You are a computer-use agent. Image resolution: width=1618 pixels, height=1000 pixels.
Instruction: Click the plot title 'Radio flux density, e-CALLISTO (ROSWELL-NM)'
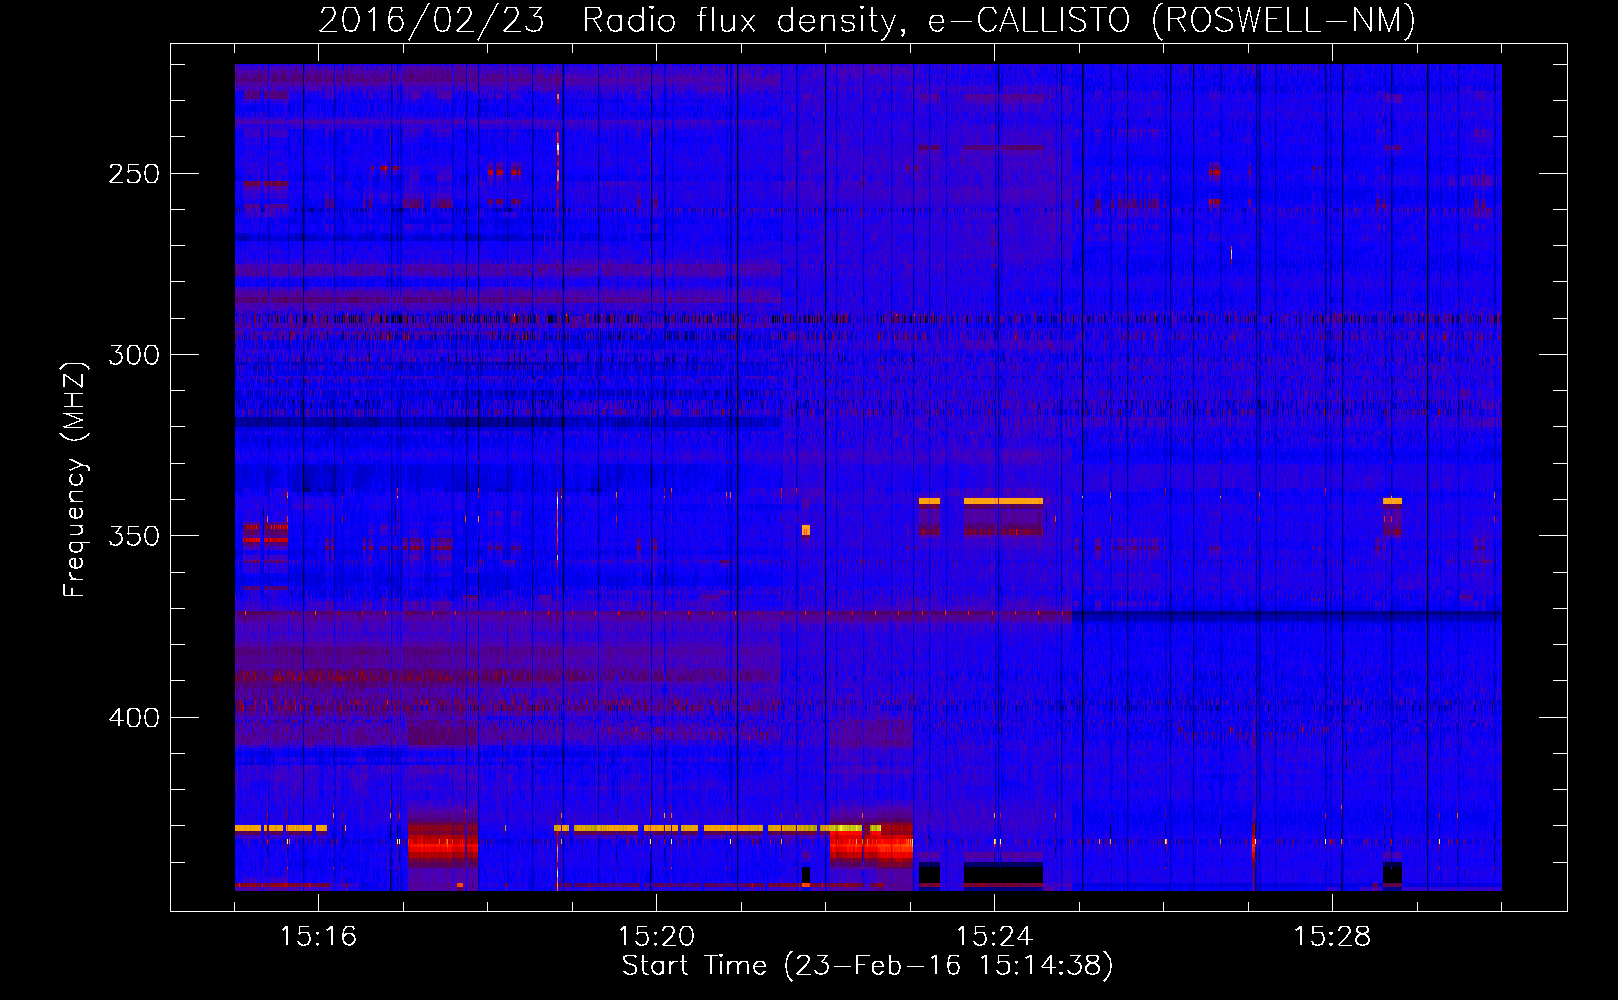(x=999, y=20)
